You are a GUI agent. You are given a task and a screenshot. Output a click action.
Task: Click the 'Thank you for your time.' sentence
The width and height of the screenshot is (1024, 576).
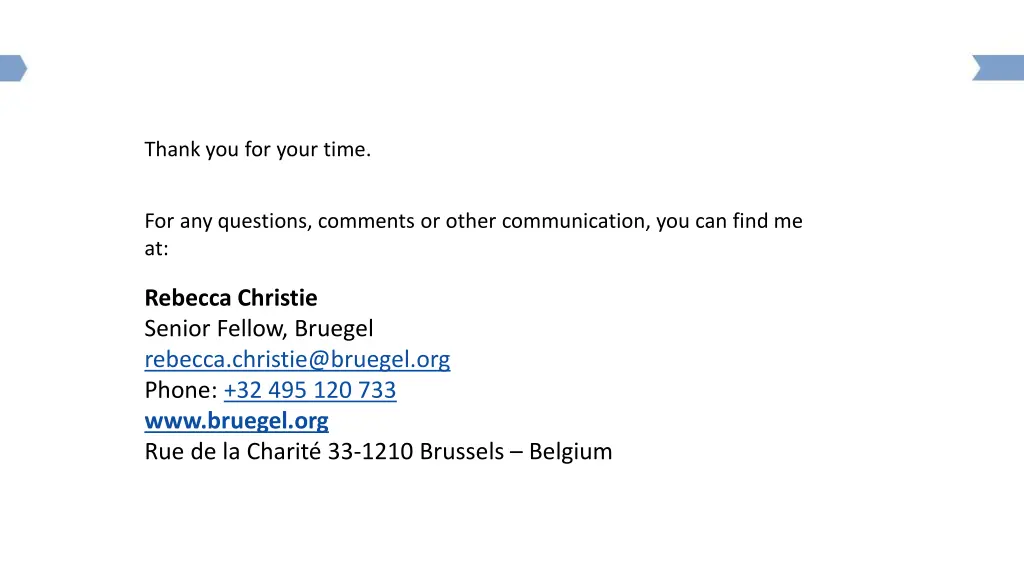click(x=257, y=150)
